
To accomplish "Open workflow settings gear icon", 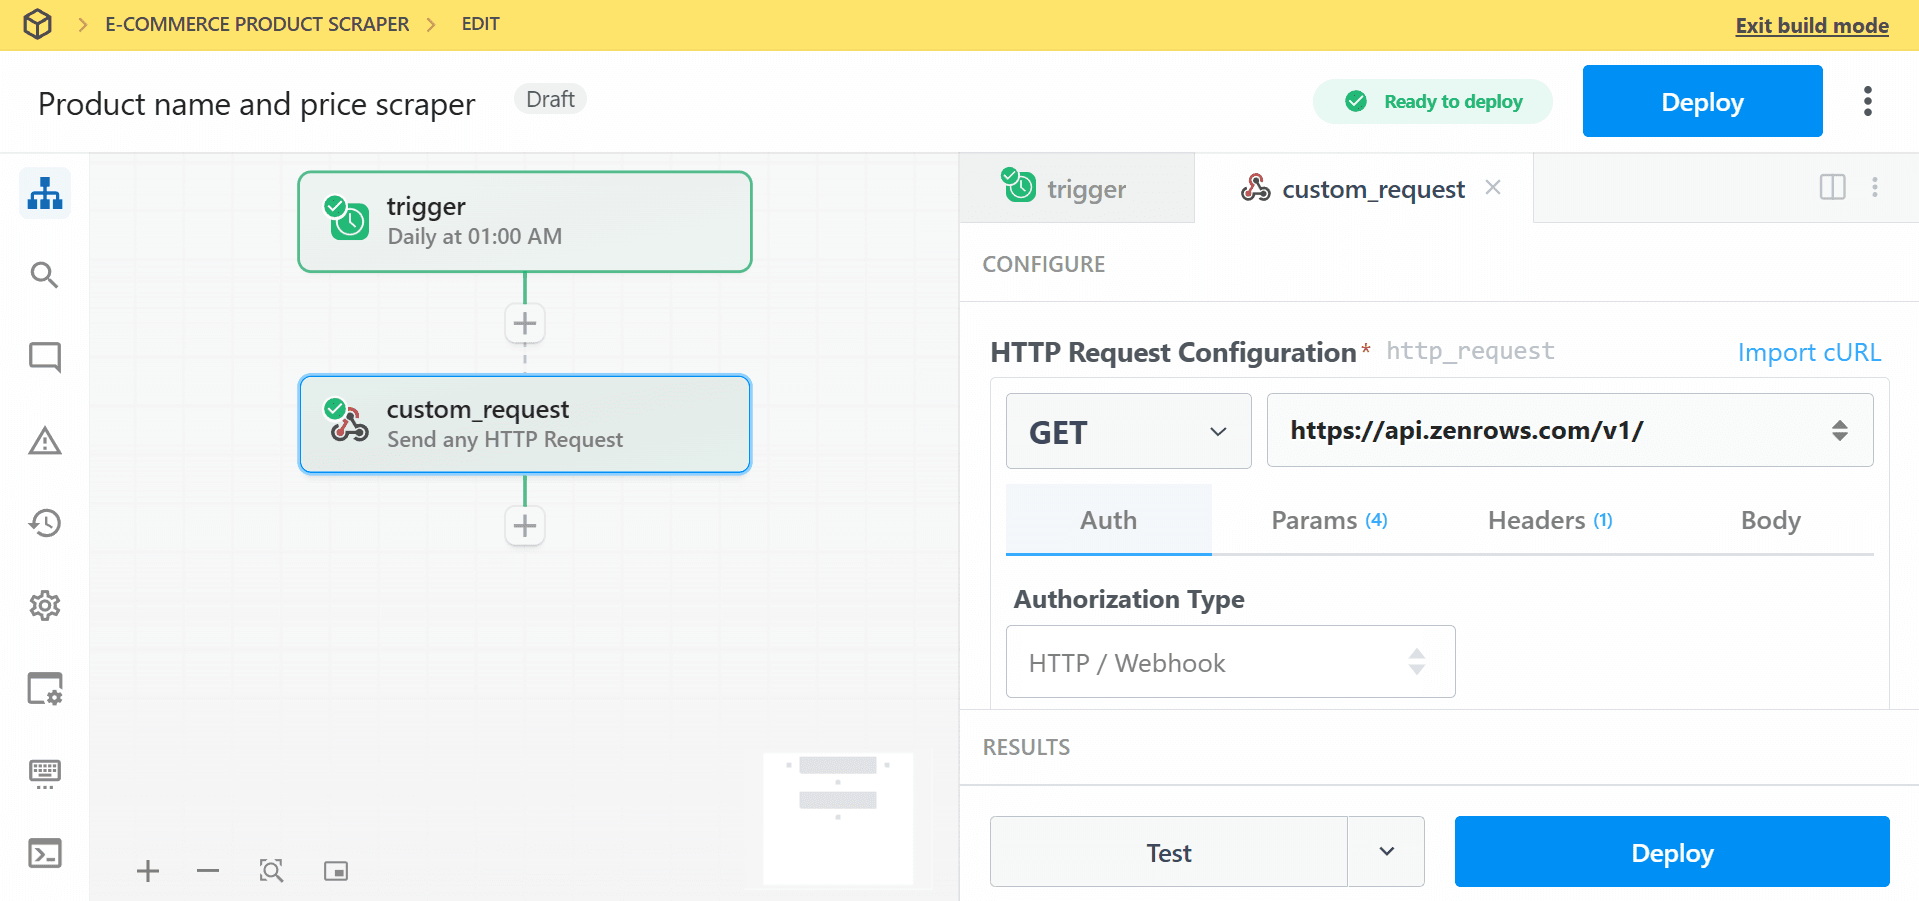I will point(45,606).
